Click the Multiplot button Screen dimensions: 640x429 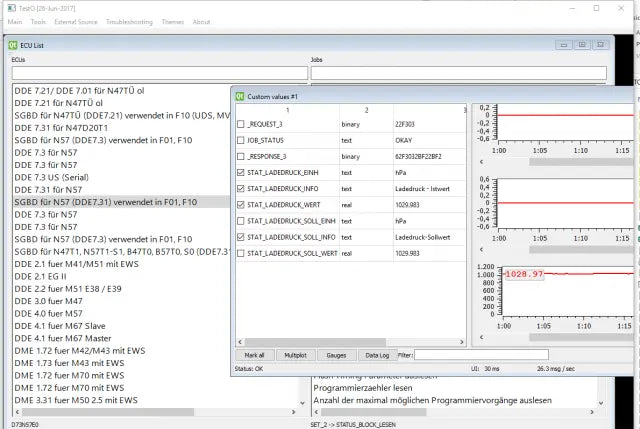point(295,354)
